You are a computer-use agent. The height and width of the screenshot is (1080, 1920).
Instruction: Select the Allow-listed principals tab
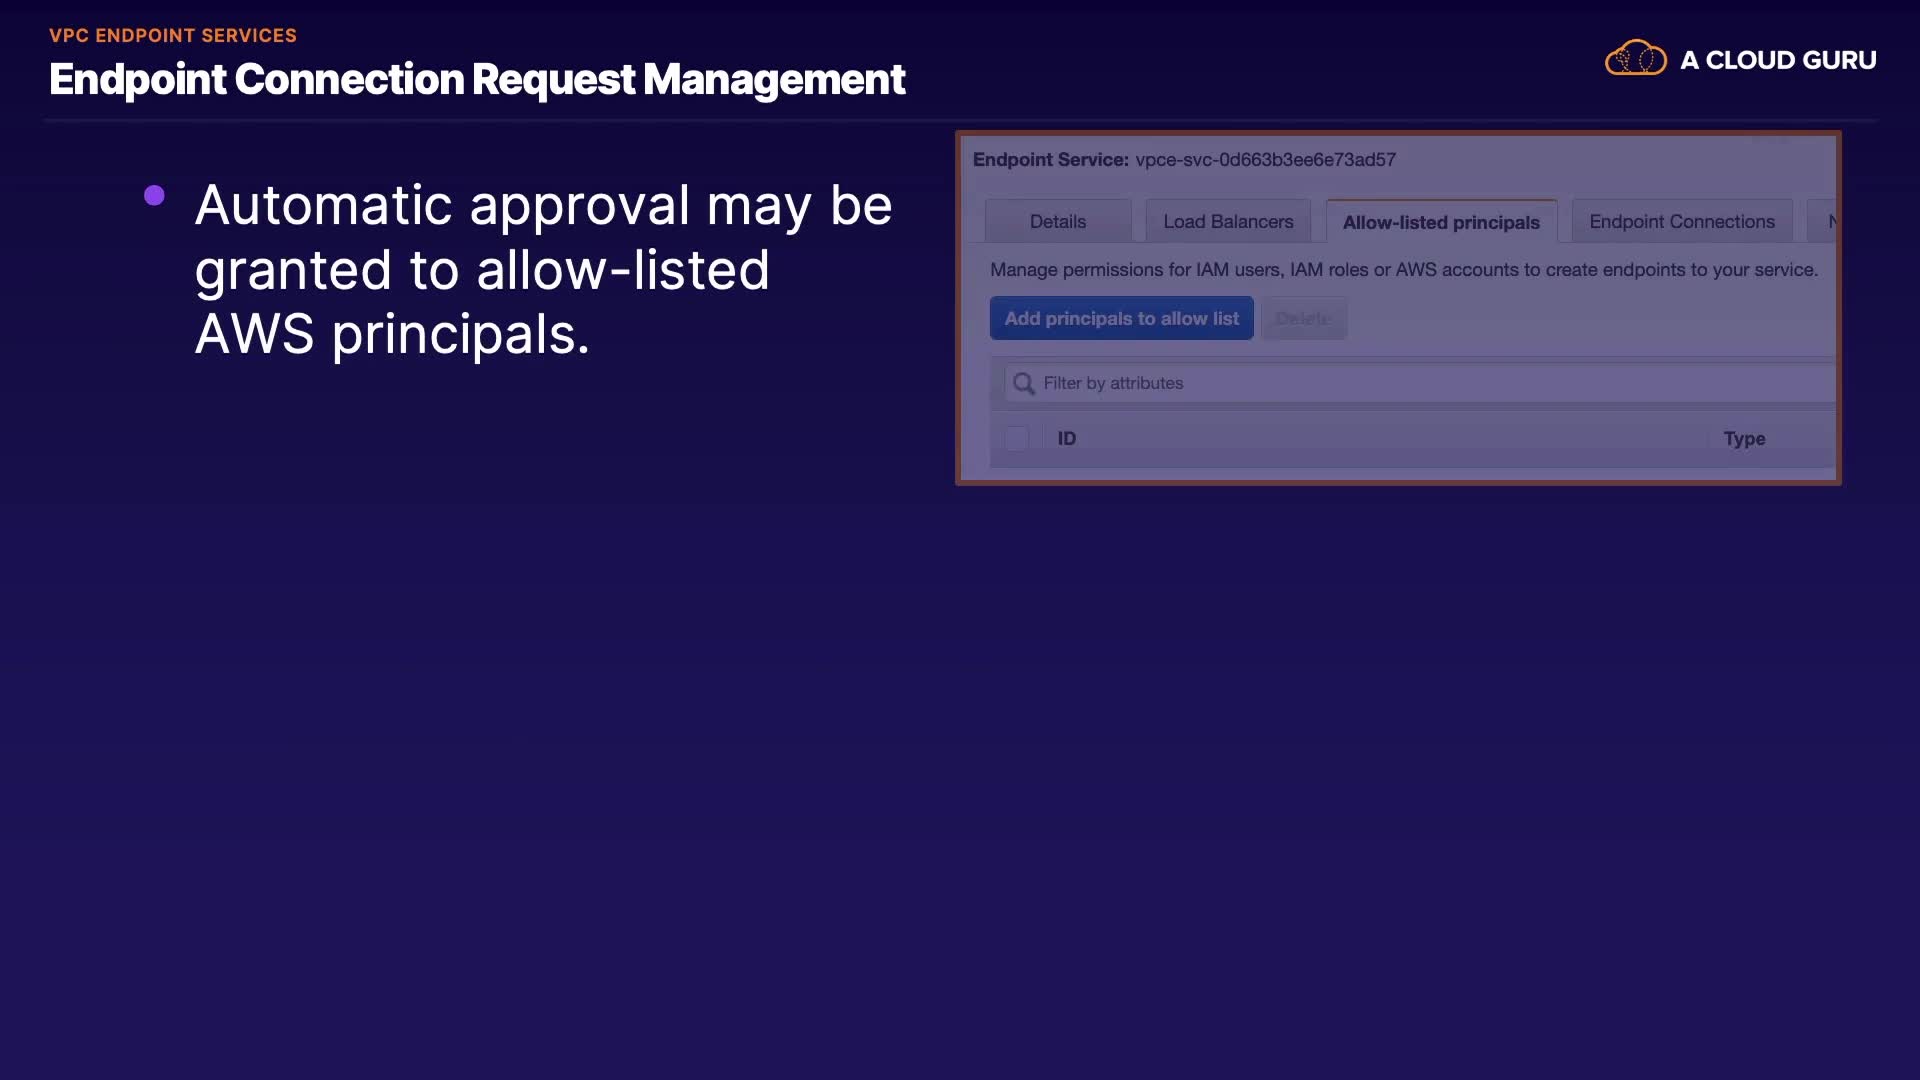click(1440, 222)
